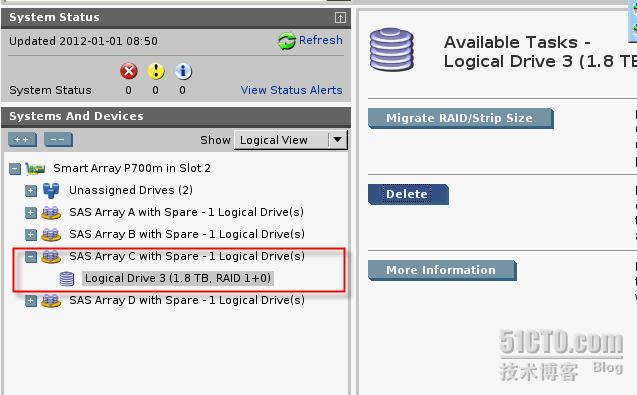This screenshot has height=395, width=637.
Task: Click the Delete button
Action: tap(408, 194)
